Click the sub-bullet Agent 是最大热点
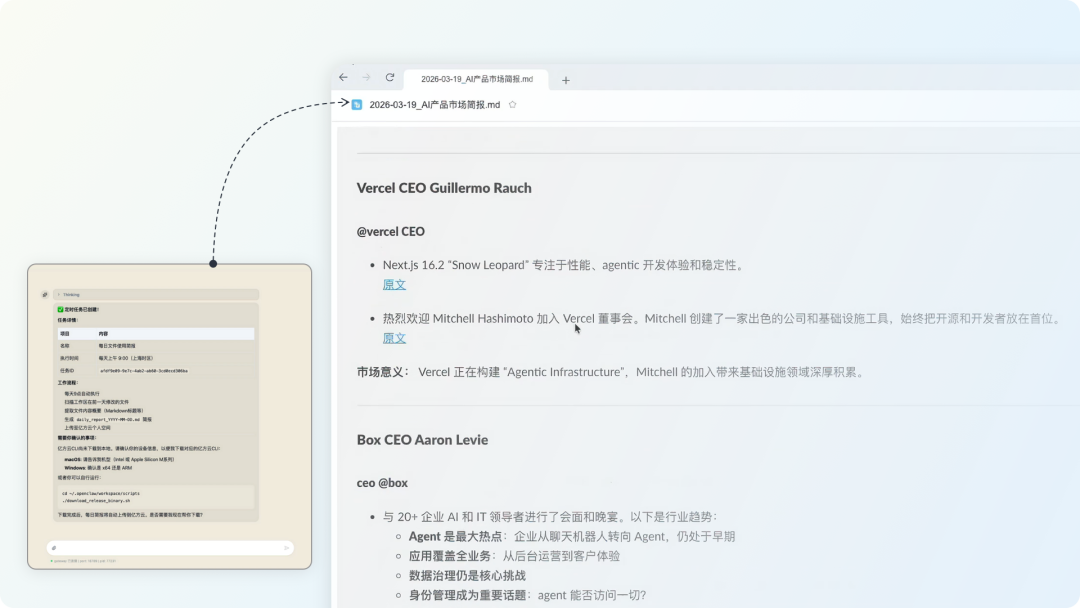 572,536
